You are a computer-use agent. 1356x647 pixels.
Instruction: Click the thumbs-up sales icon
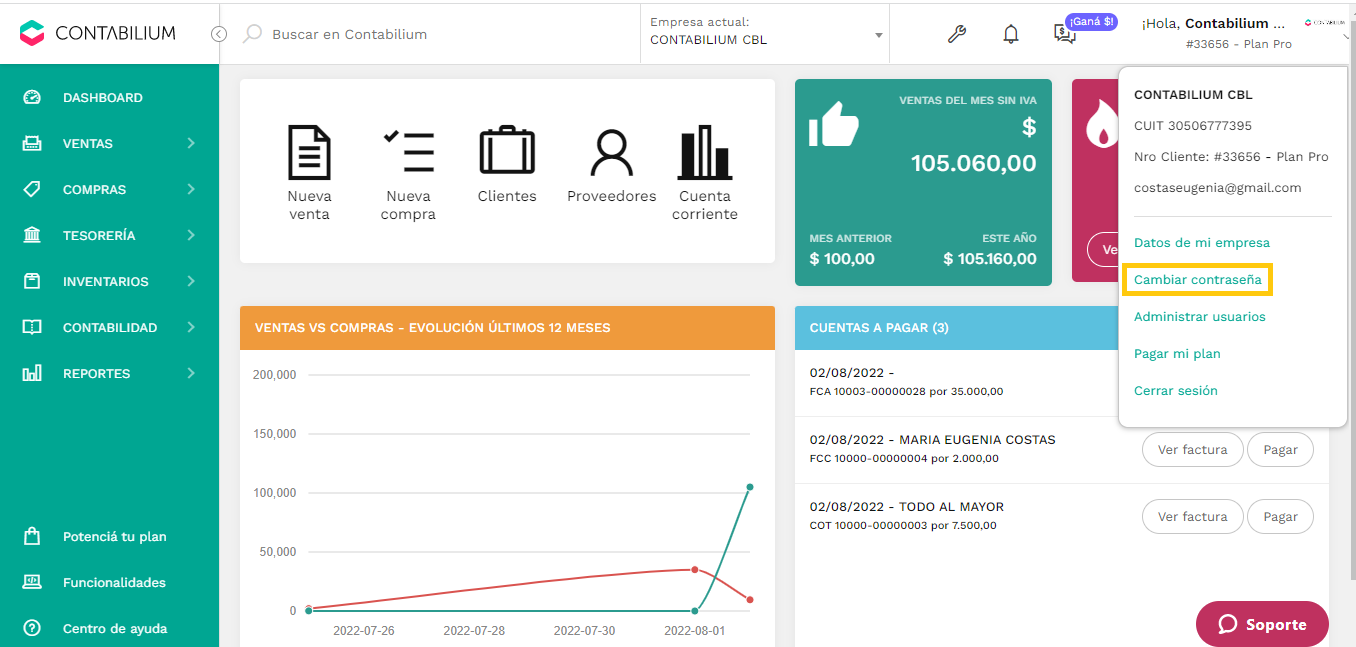point(834,126)
